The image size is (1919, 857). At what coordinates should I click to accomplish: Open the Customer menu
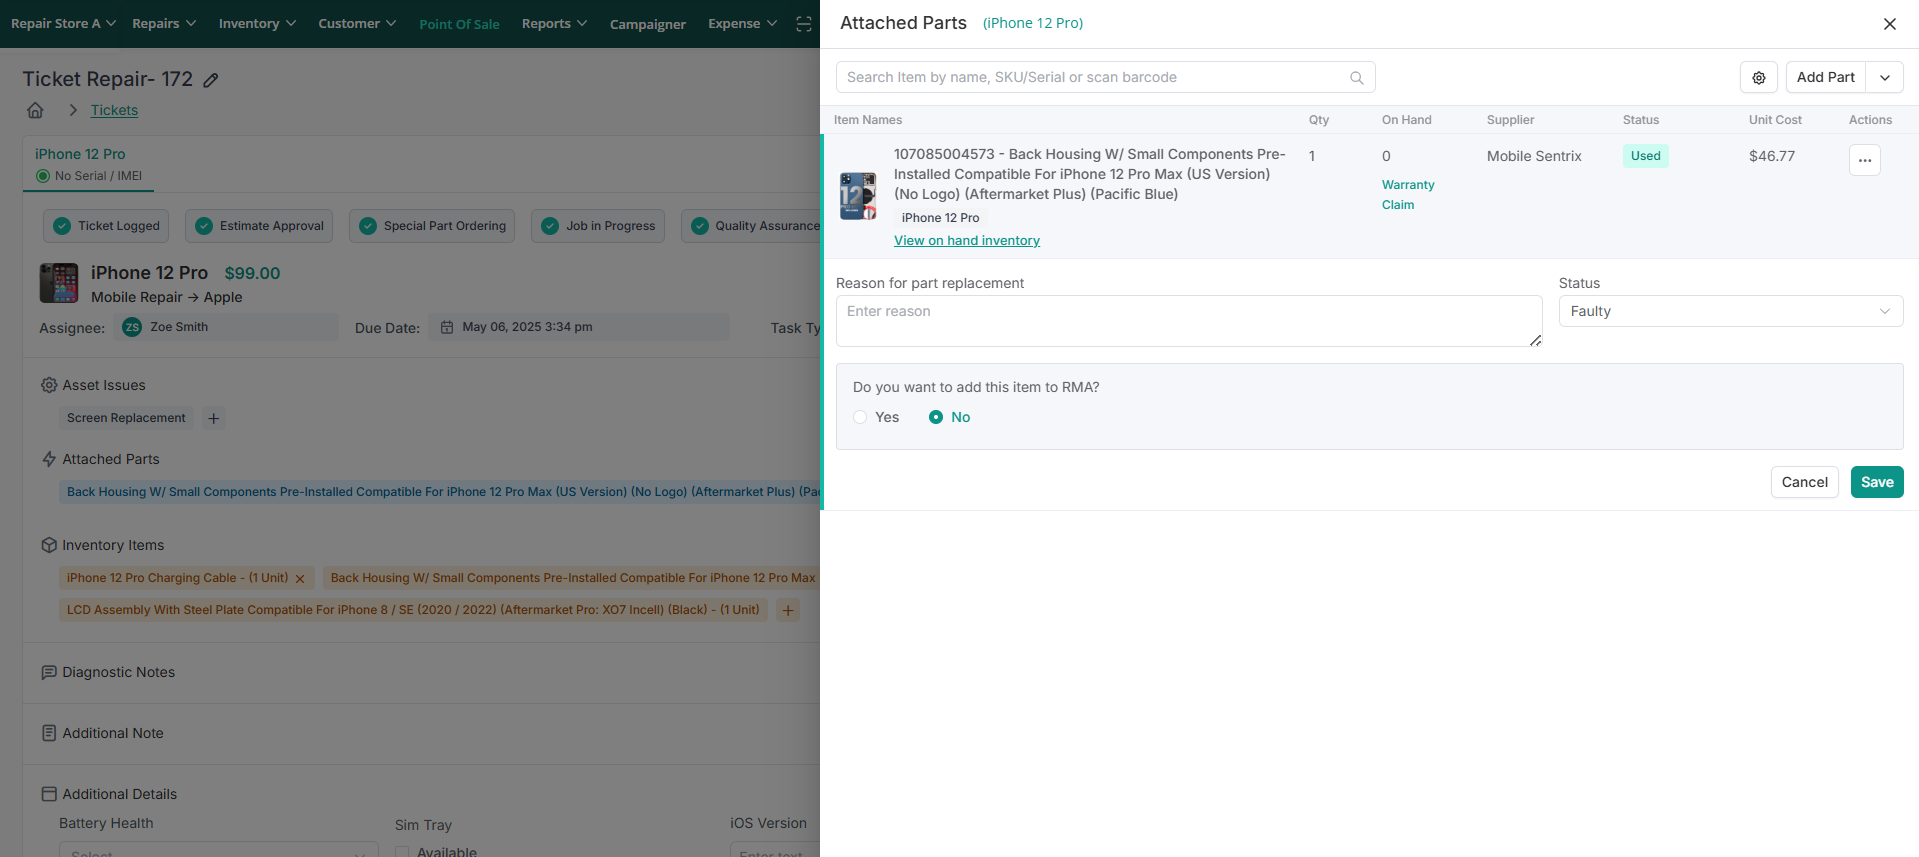click(357, 23)
